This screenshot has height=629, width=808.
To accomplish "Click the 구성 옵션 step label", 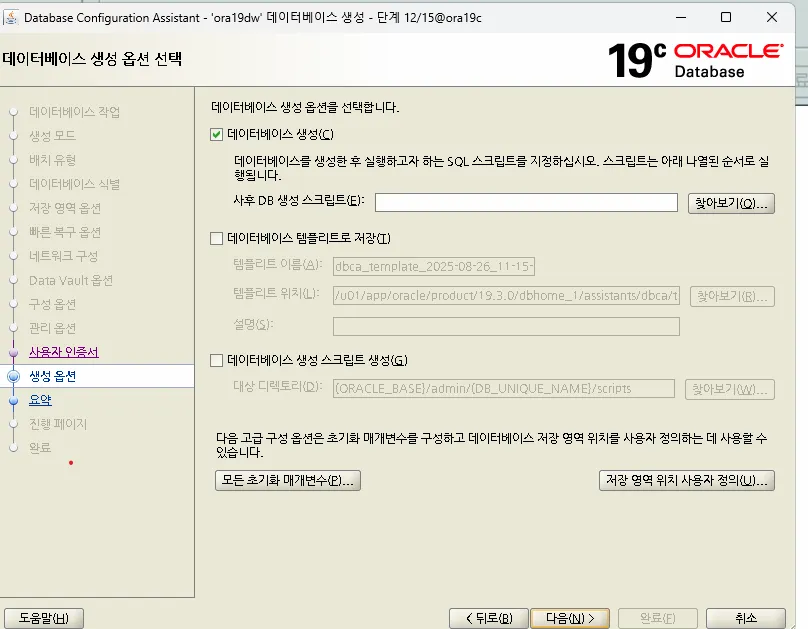I will [x=52, y=304].
